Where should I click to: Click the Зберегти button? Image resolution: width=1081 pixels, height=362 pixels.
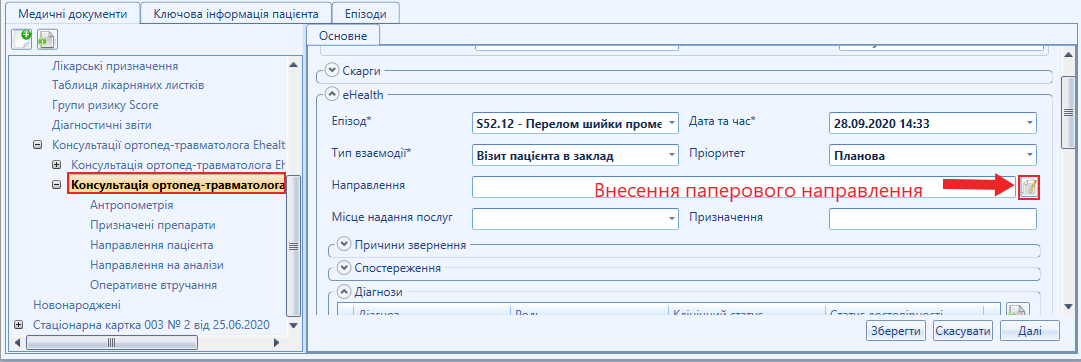click(x=896, y=330)
